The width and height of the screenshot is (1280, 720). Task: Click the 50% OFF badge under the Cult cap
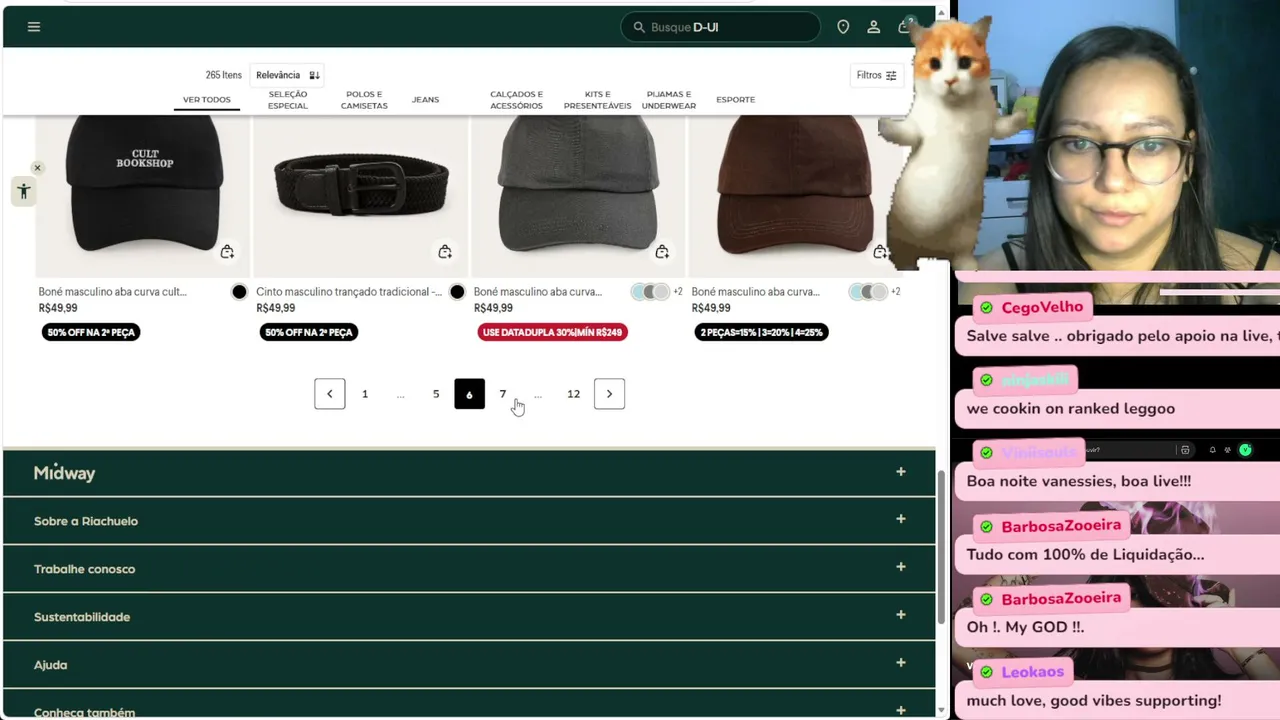91,332
